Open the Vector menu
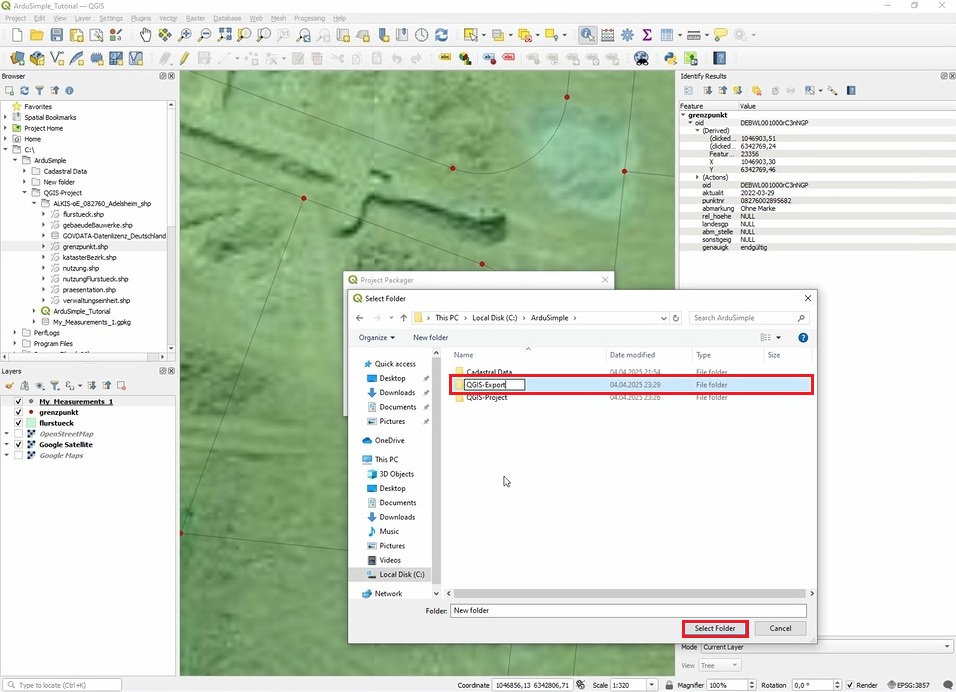Viewport: 956px width, 692px height. click(x=168, y=18)
